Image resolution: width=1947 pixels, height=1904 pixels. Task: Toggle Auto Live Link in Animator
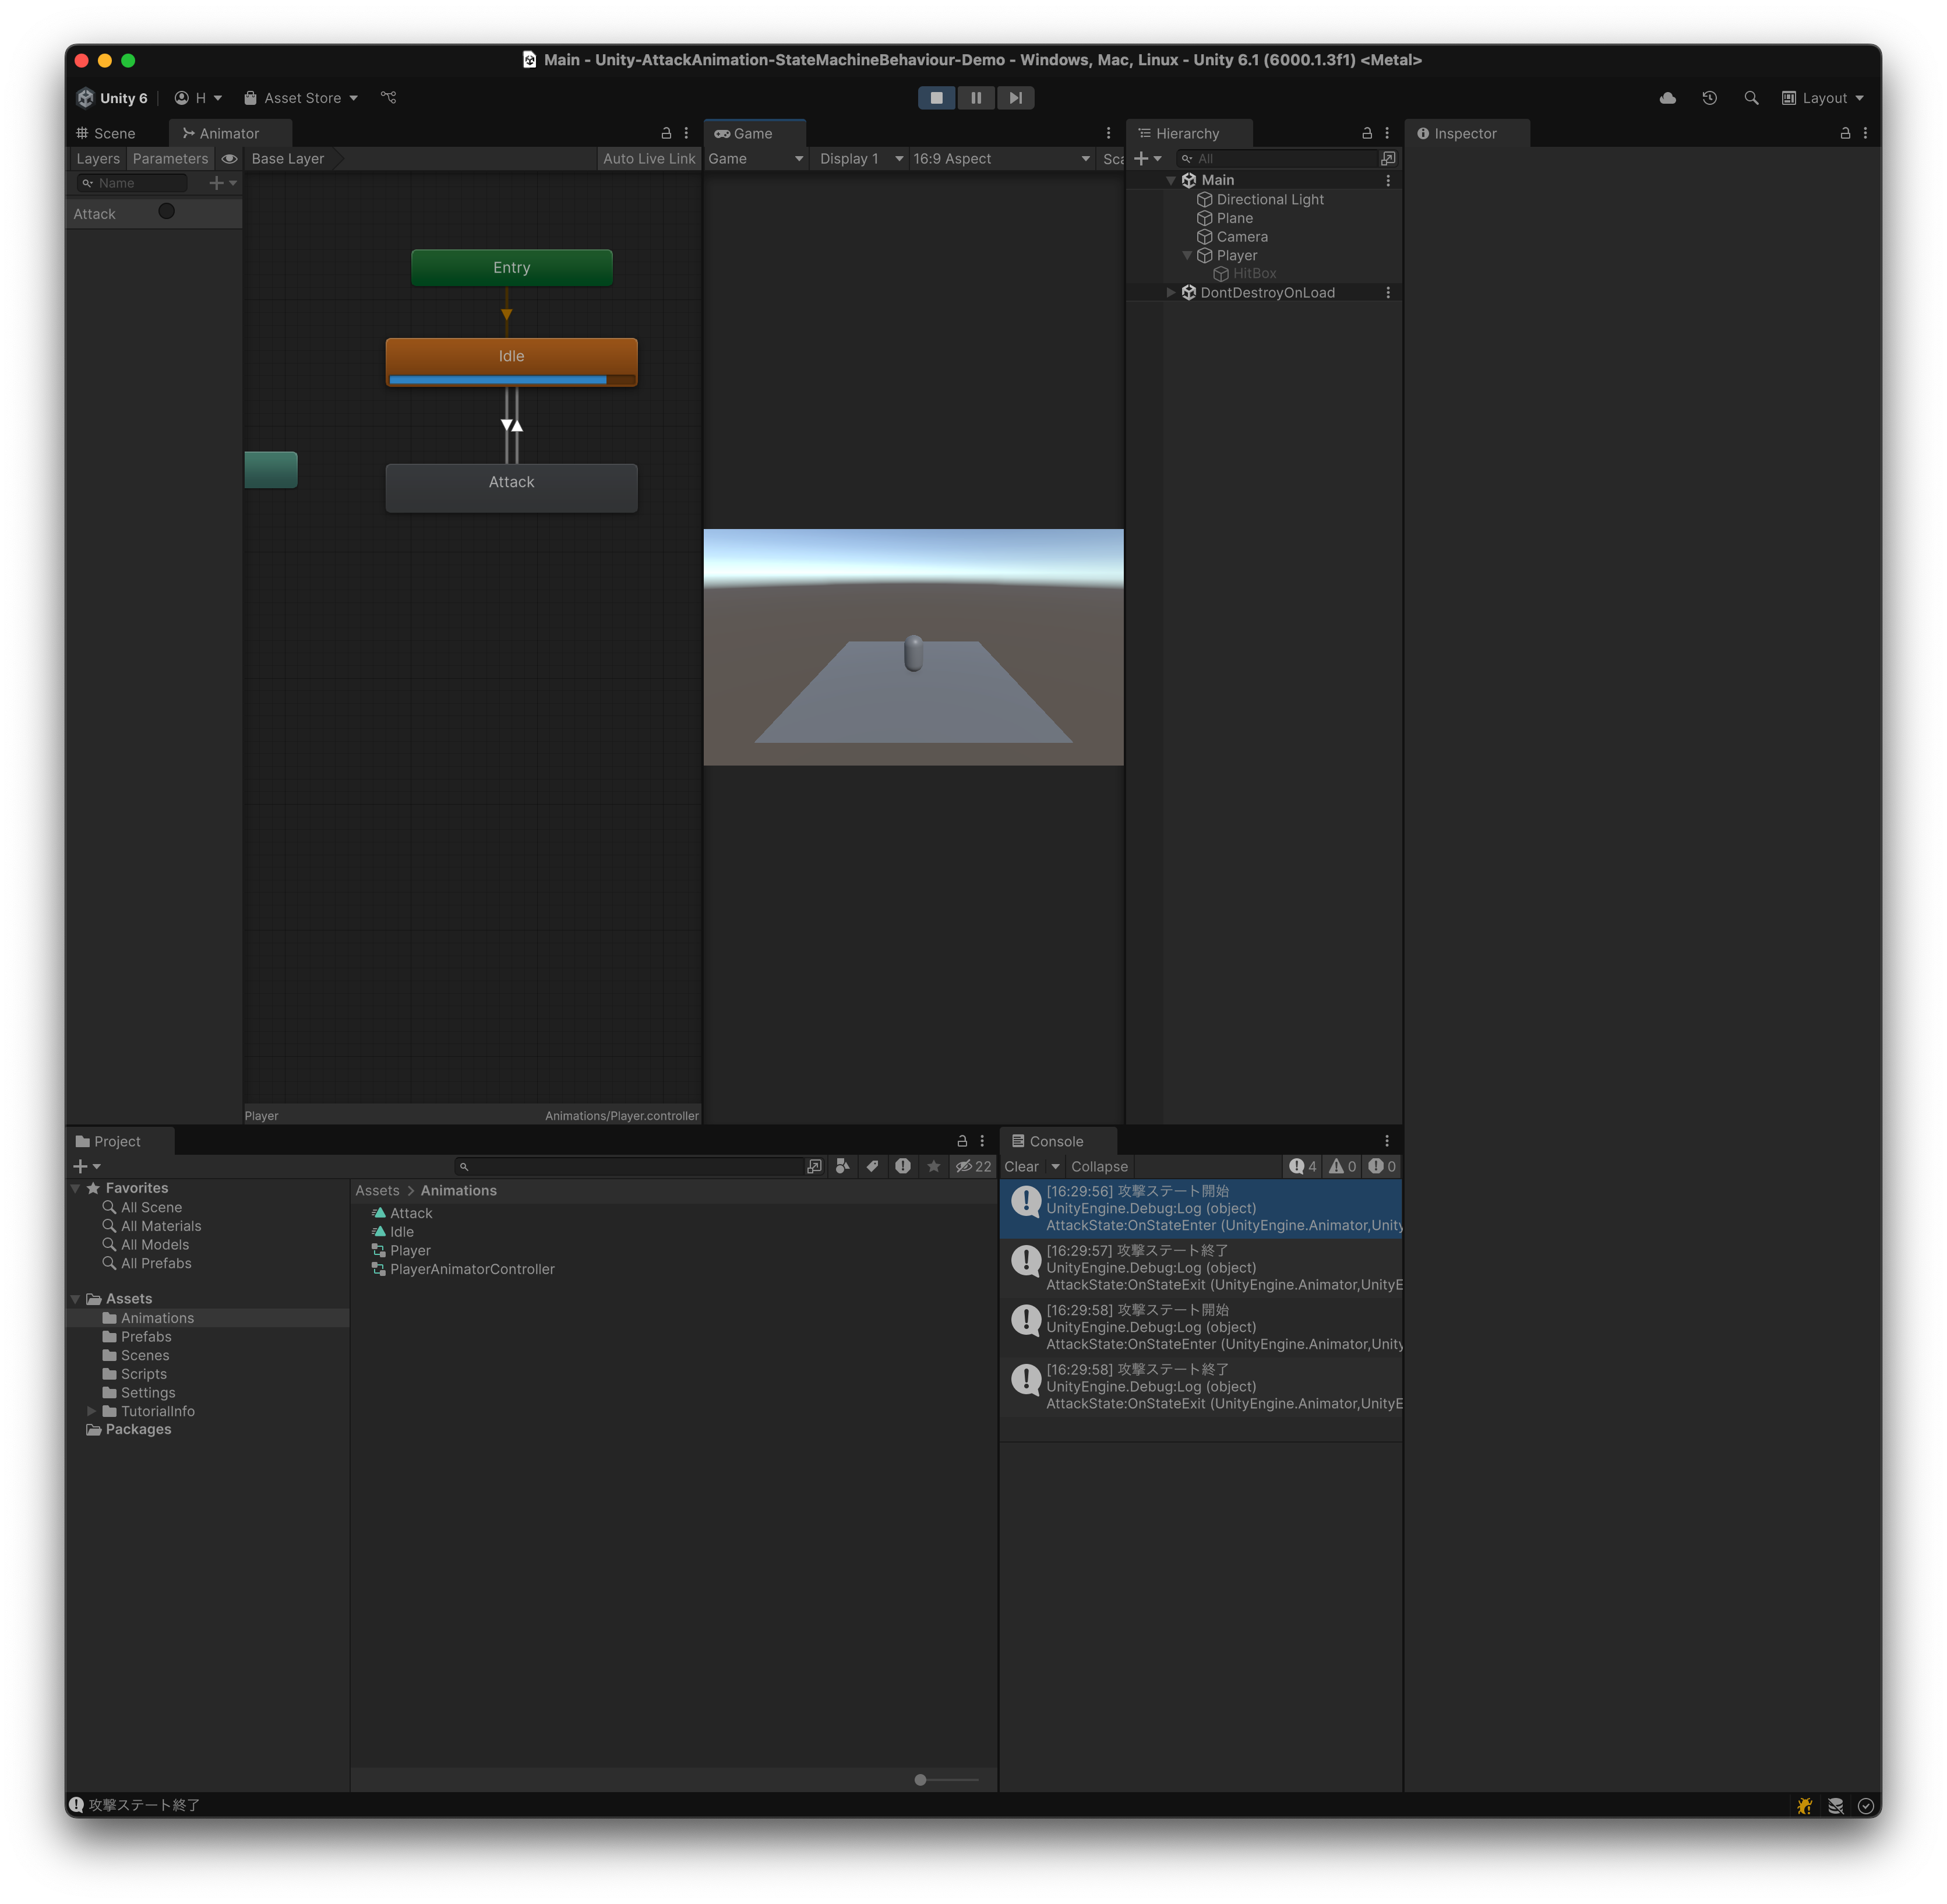(x=649, y=159)
